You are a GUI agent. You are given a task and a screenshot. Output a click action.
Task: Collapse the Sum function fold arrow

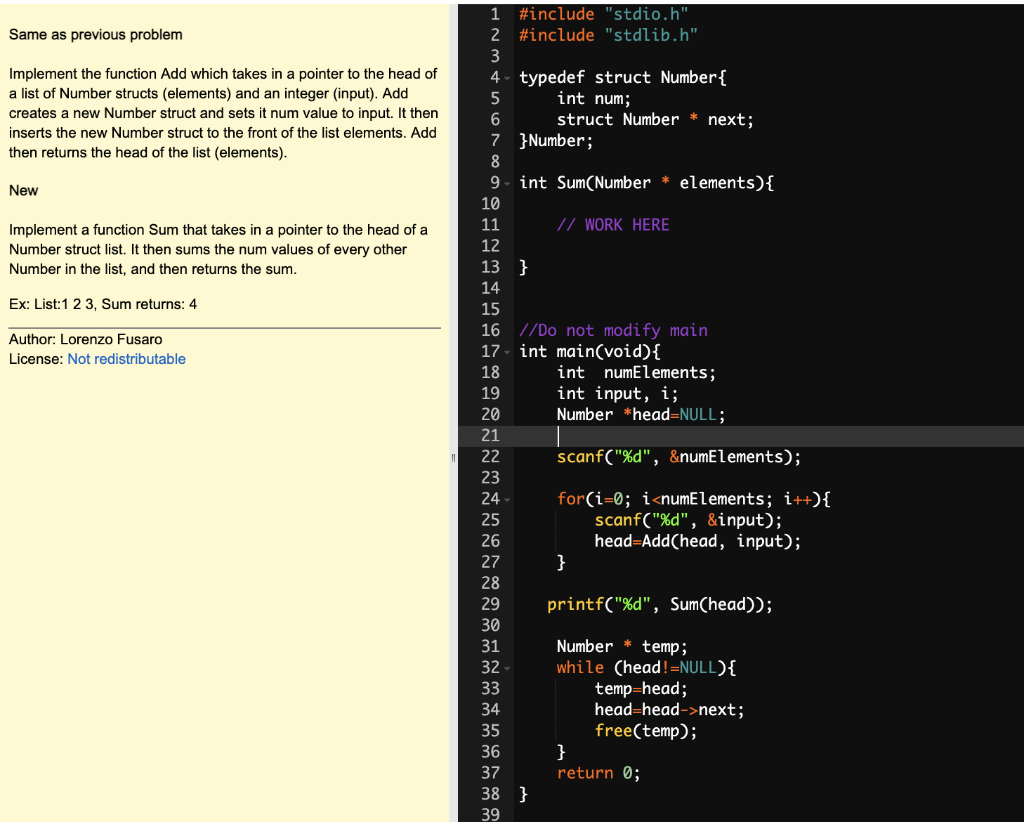point(507,182)
